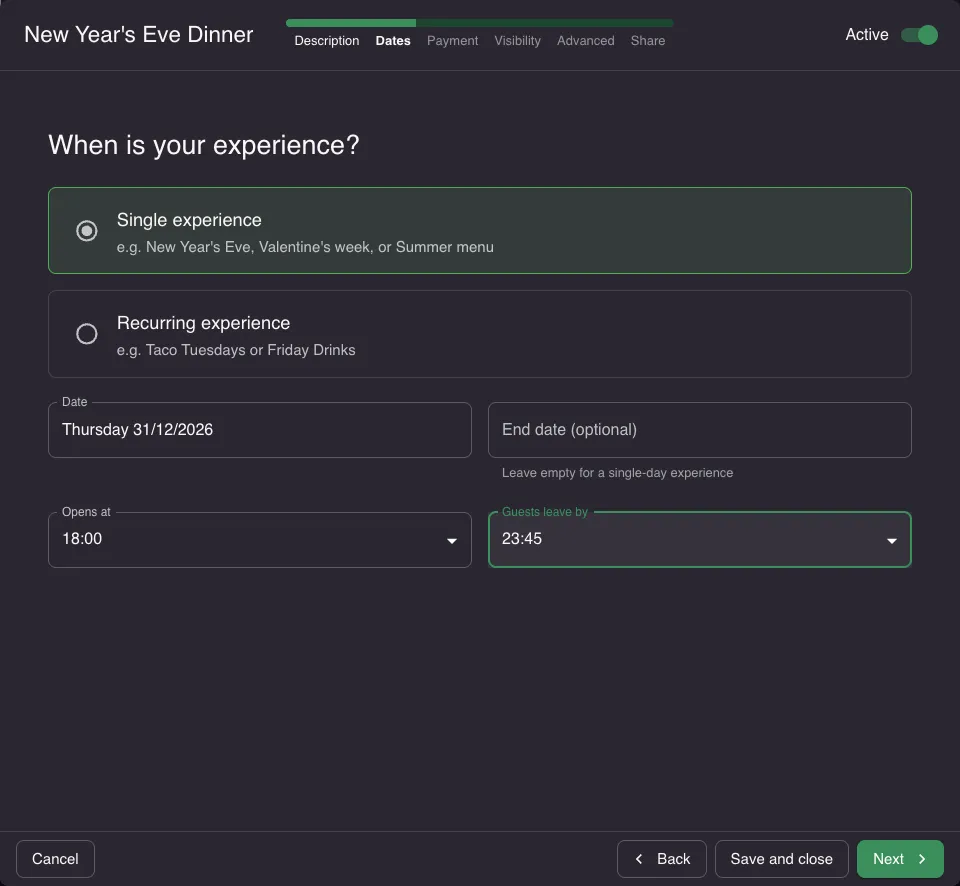Click the wizard progress bar

(479, 23)
